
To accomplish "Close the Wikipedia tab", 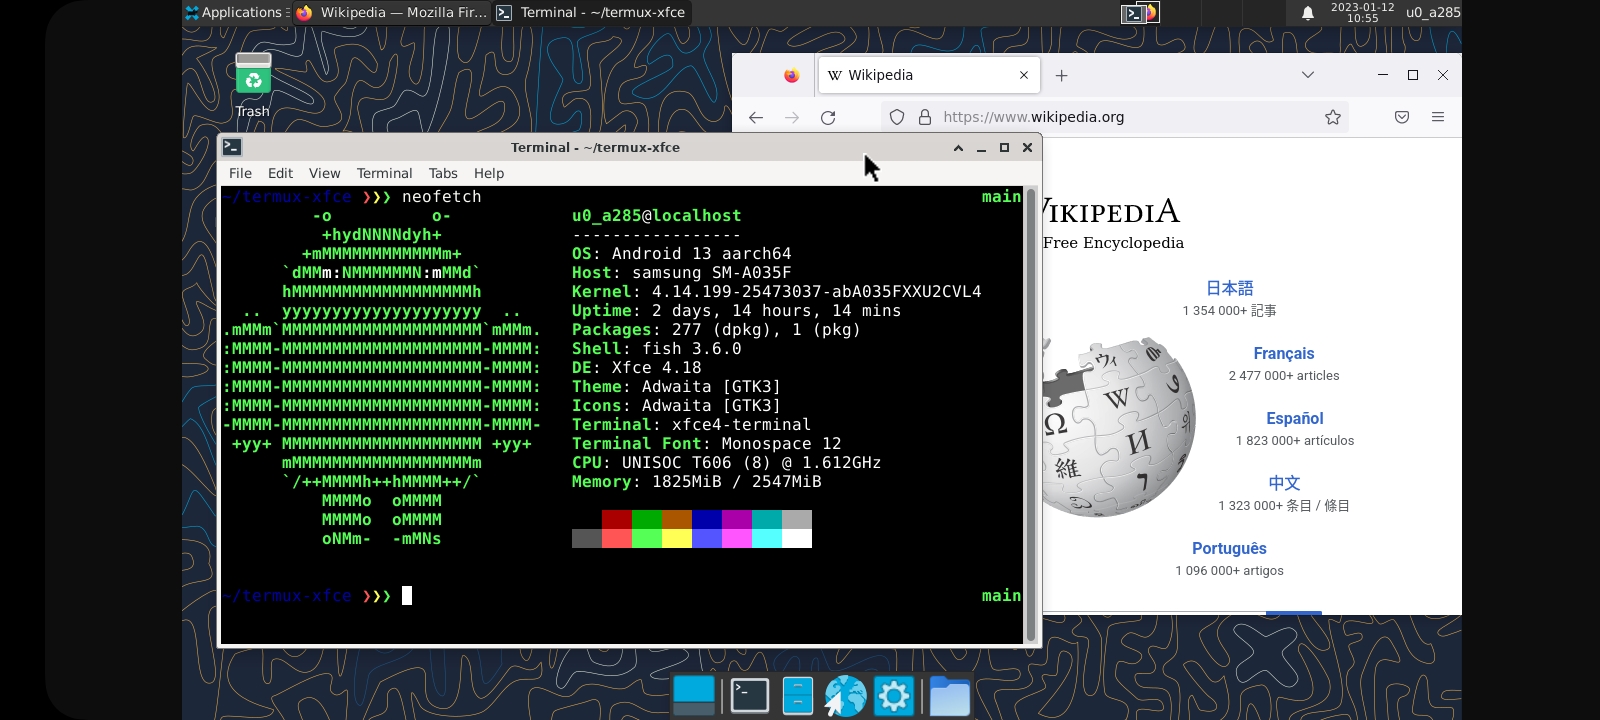I will click(x=1024, y=75).
